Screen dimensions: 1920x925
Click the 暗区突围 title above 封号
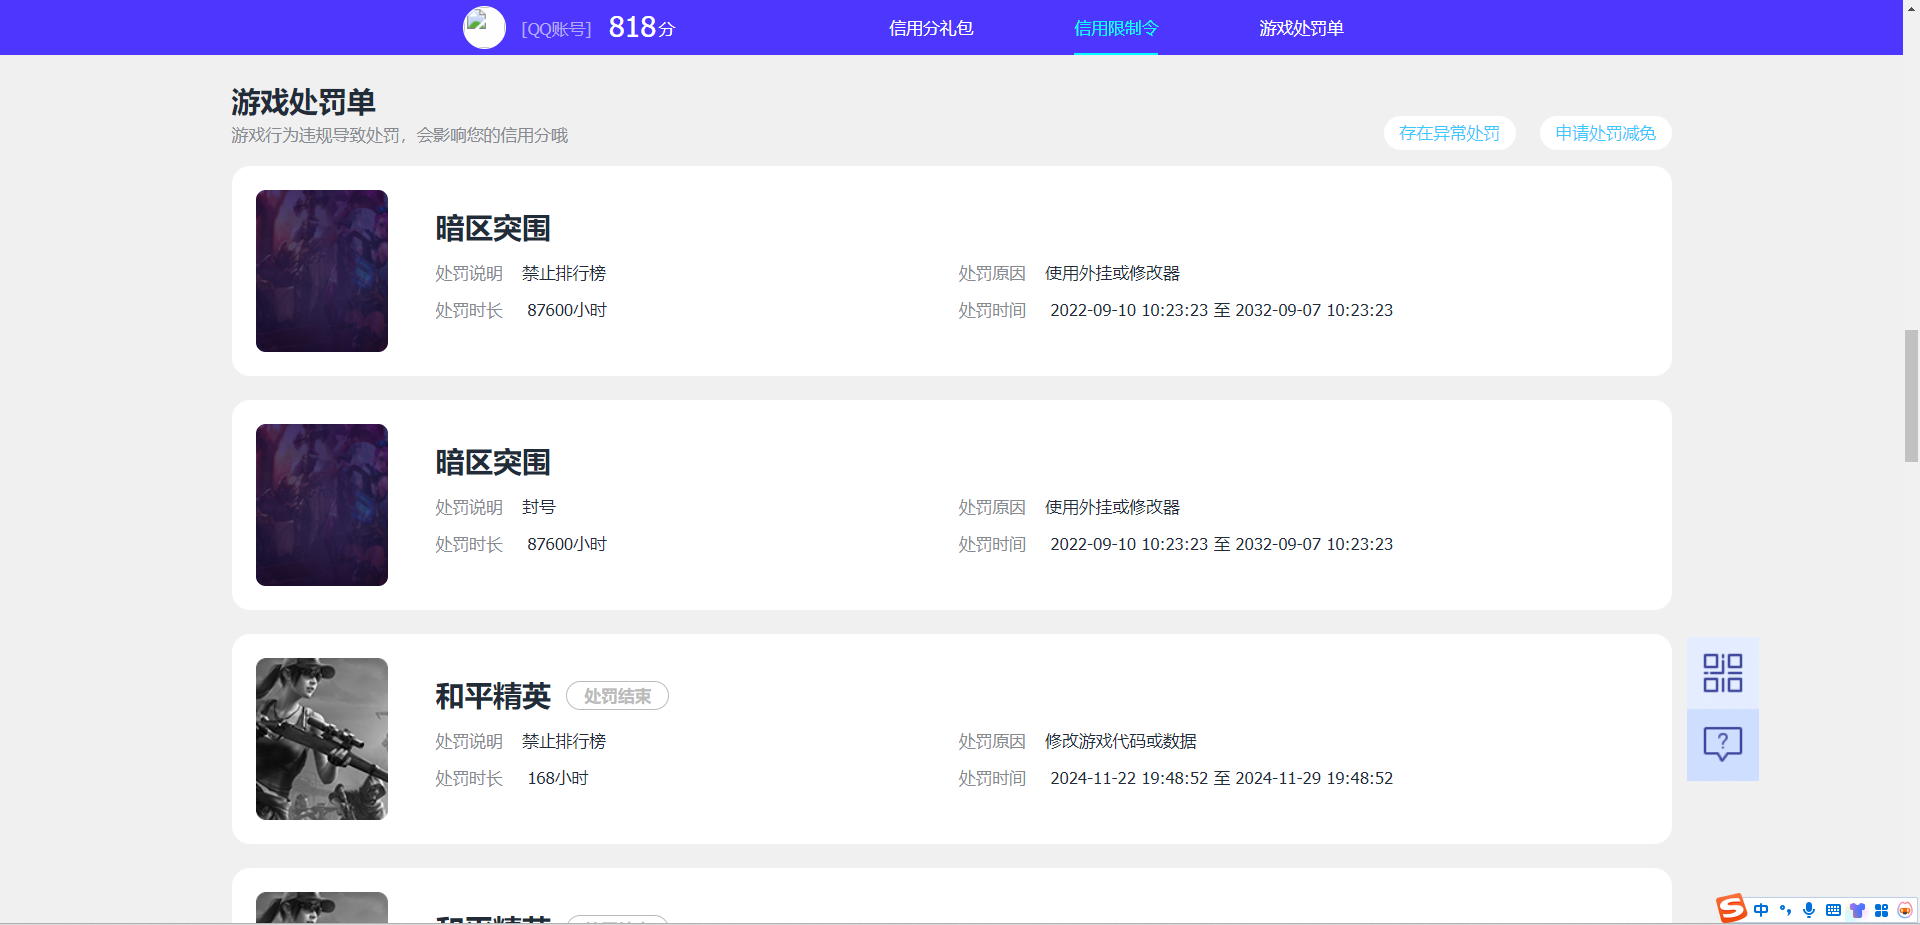click(493, 462)
